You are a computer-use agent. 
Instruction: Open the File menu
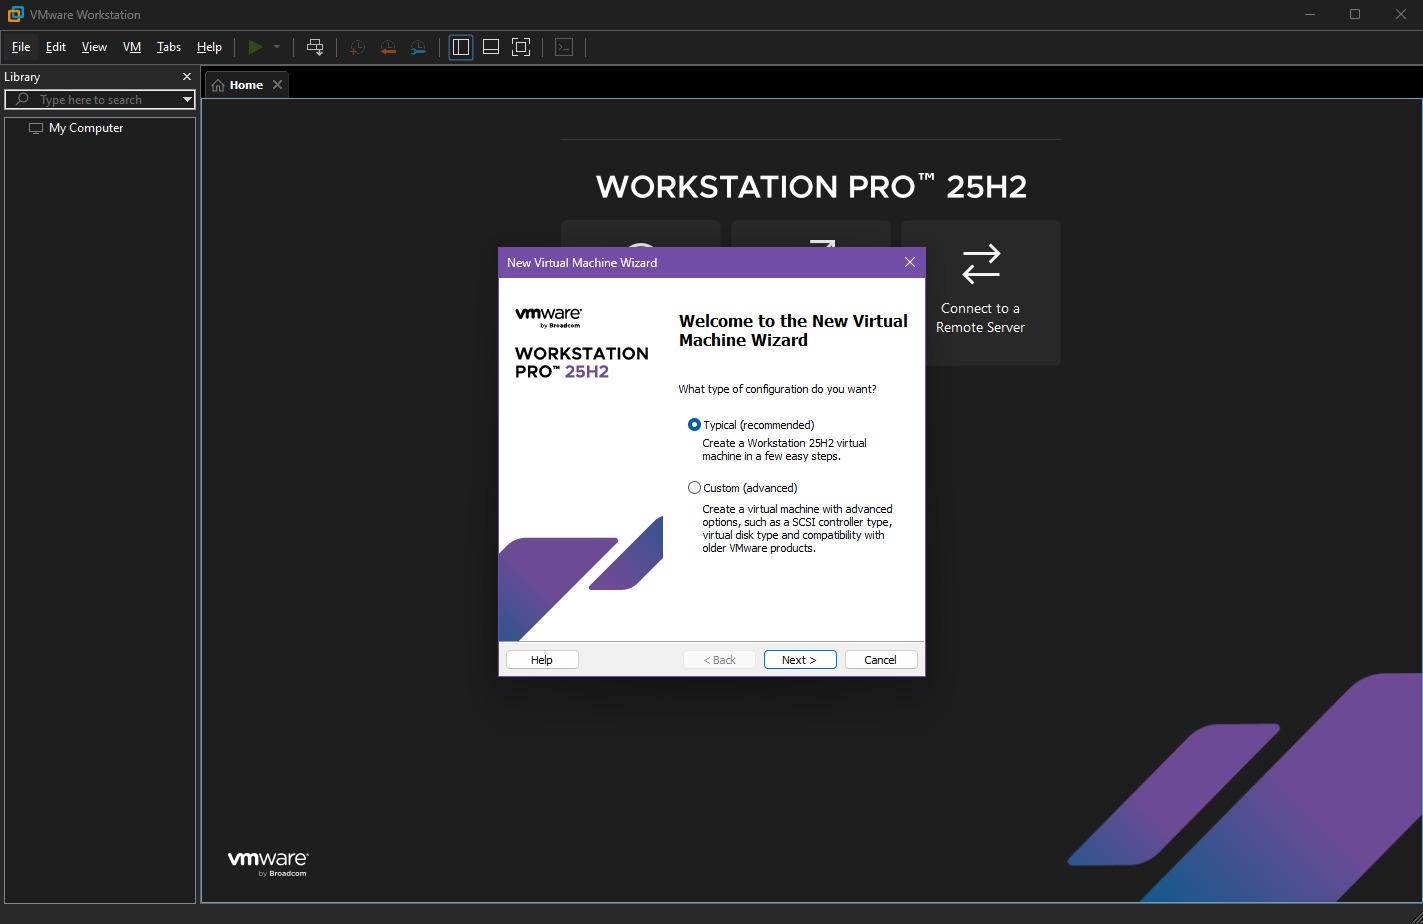tap(21, 47)
